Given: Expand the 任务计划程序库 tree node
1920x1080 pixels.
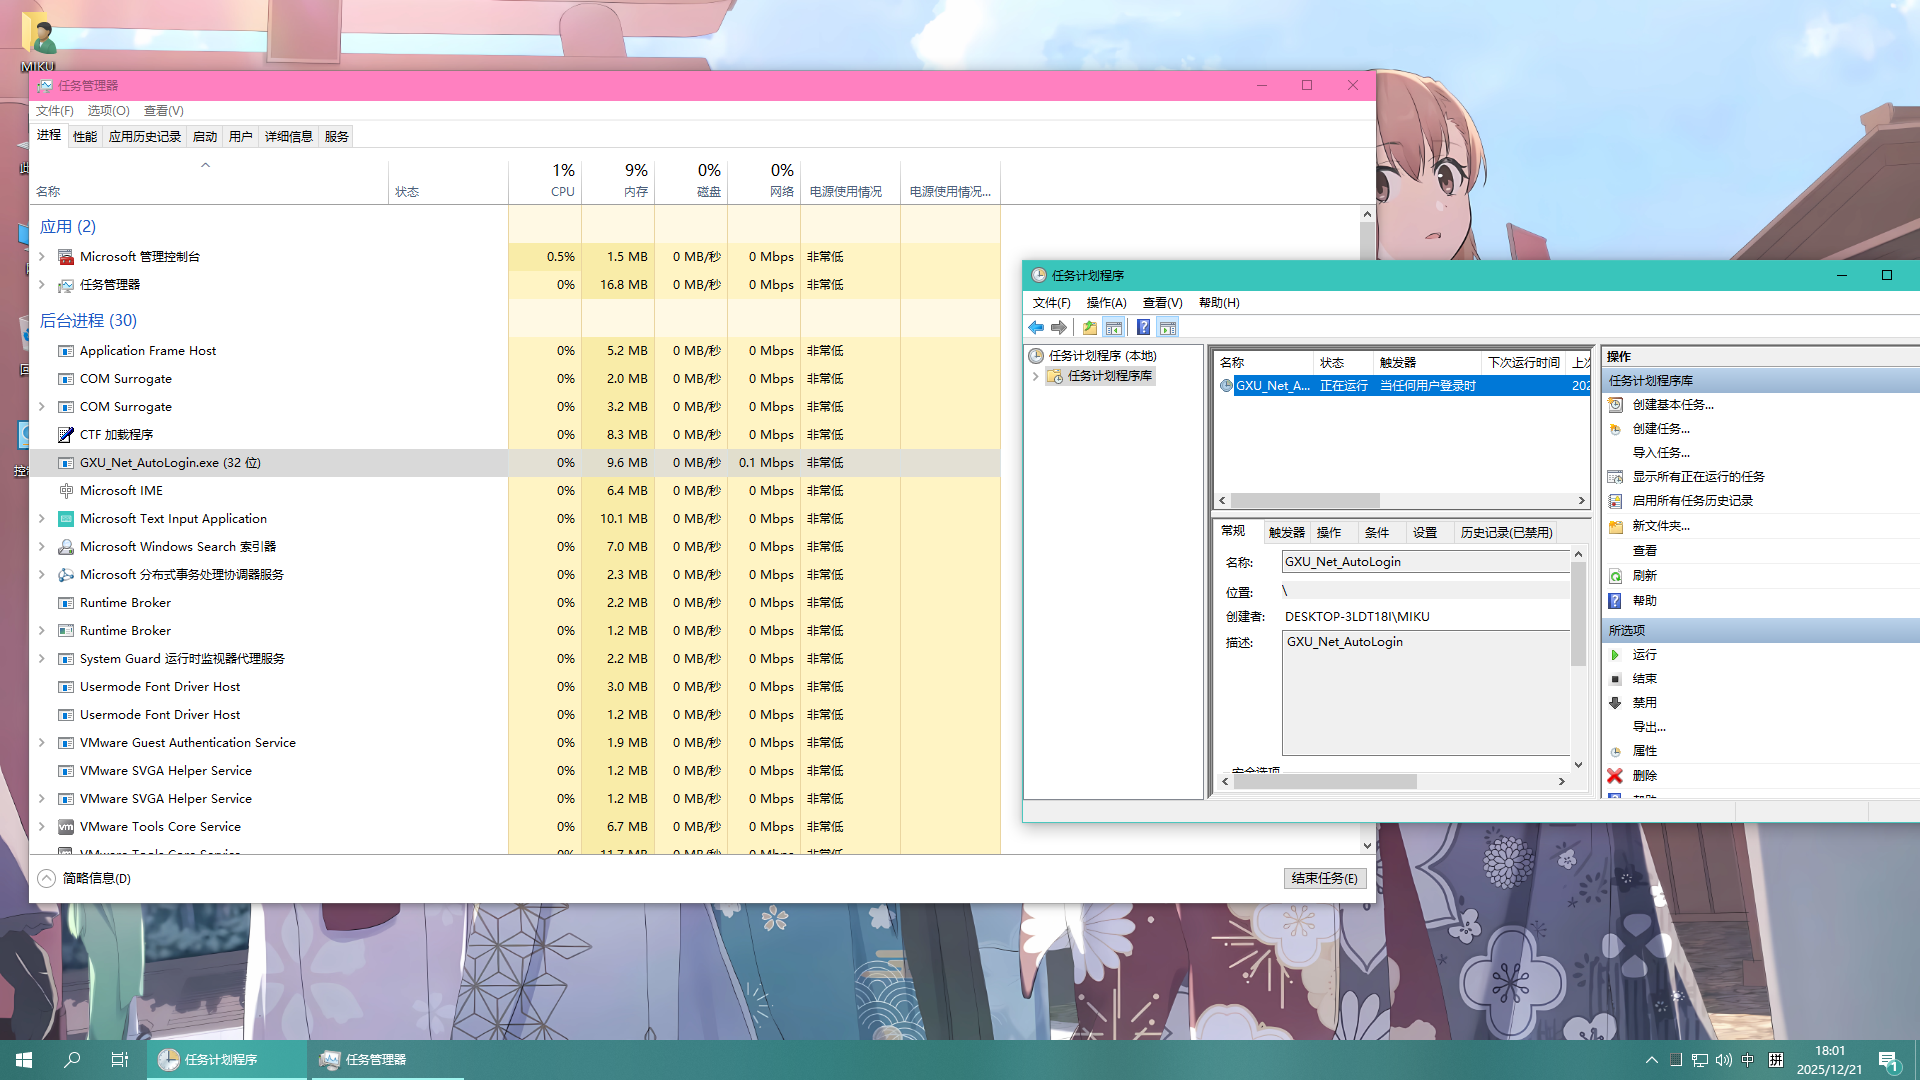Looking at the screenshot, I should tap(1037, 376).
